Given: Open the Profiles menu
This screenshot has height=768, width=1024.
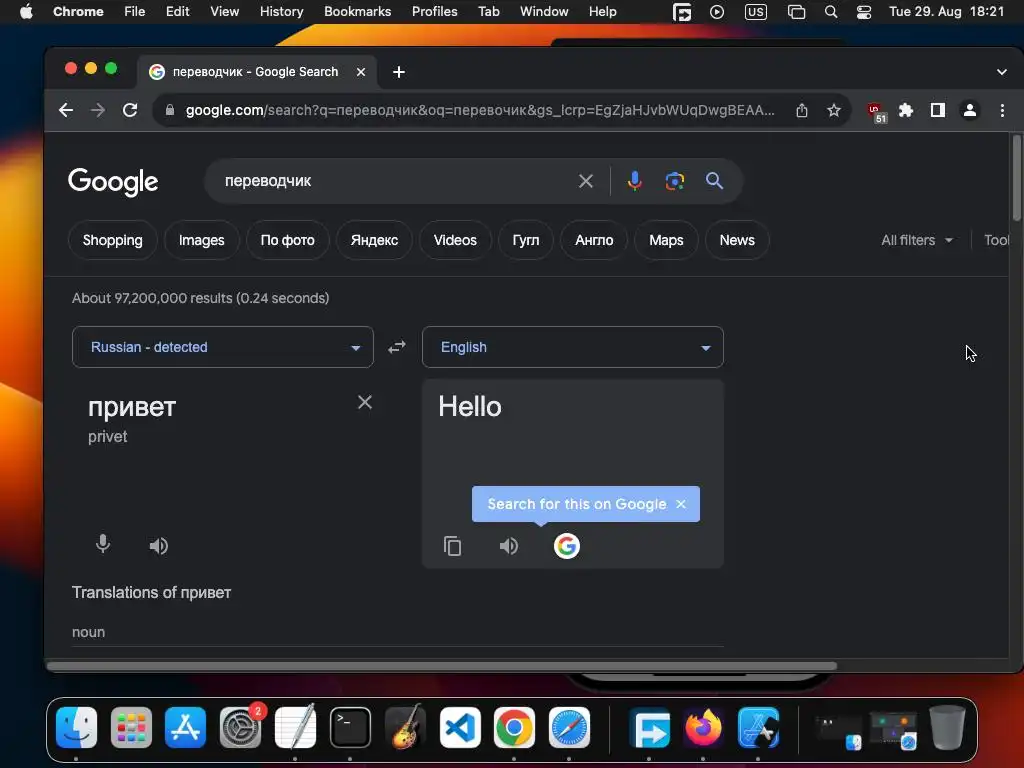Looking at the screenshot, I should [x=434, y=12].
